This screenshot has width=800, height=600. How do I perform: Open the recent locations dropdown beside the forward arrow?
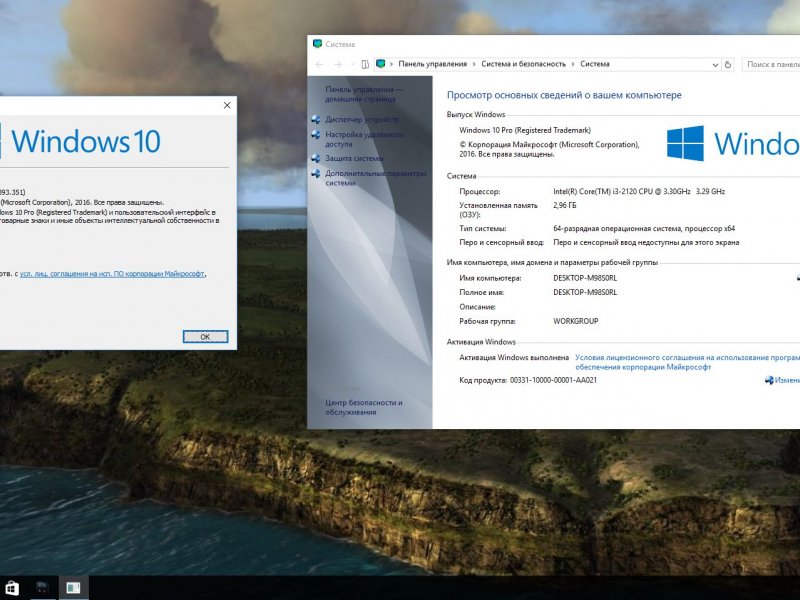pos(353,64)
